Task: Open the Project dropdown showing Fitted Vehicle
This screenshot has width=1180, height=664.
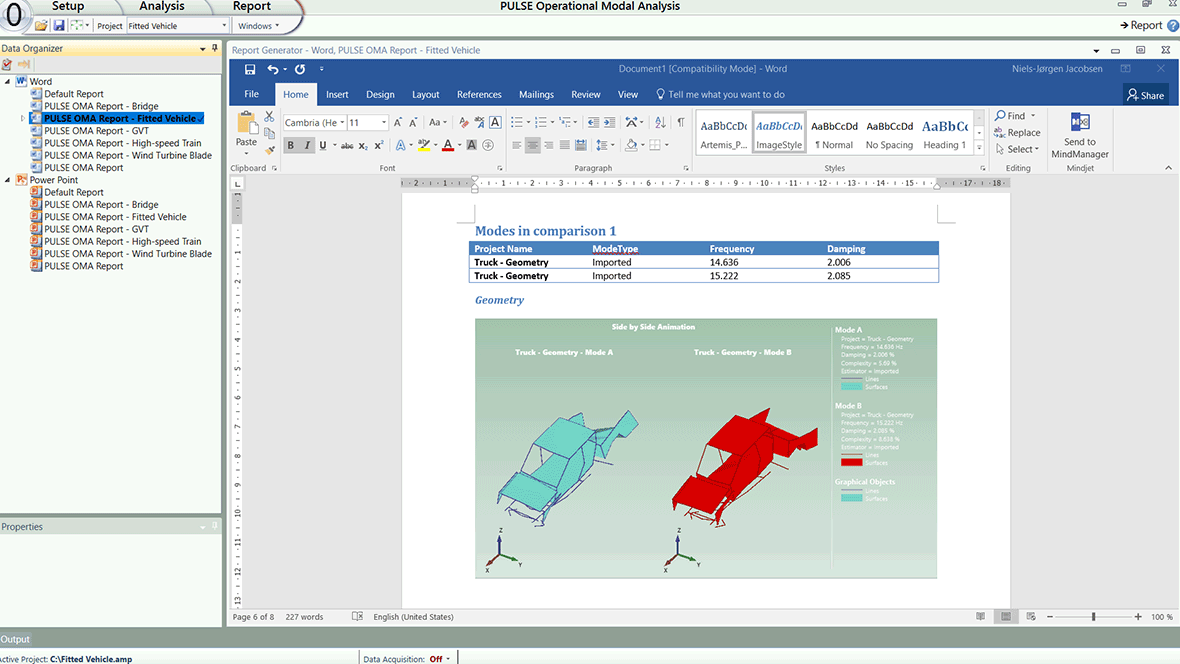Action: (x=177, y=26)
